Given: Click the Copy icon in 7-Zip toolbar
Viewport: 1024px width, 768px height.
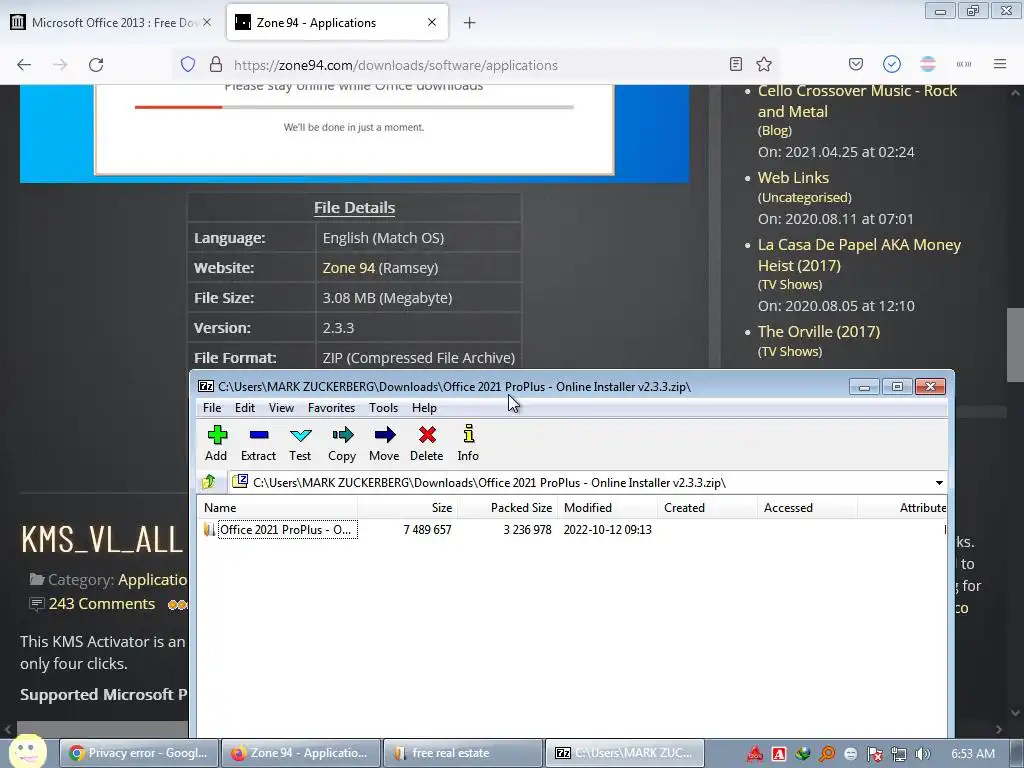Looking at the screenshot, I should click(342, 436).
